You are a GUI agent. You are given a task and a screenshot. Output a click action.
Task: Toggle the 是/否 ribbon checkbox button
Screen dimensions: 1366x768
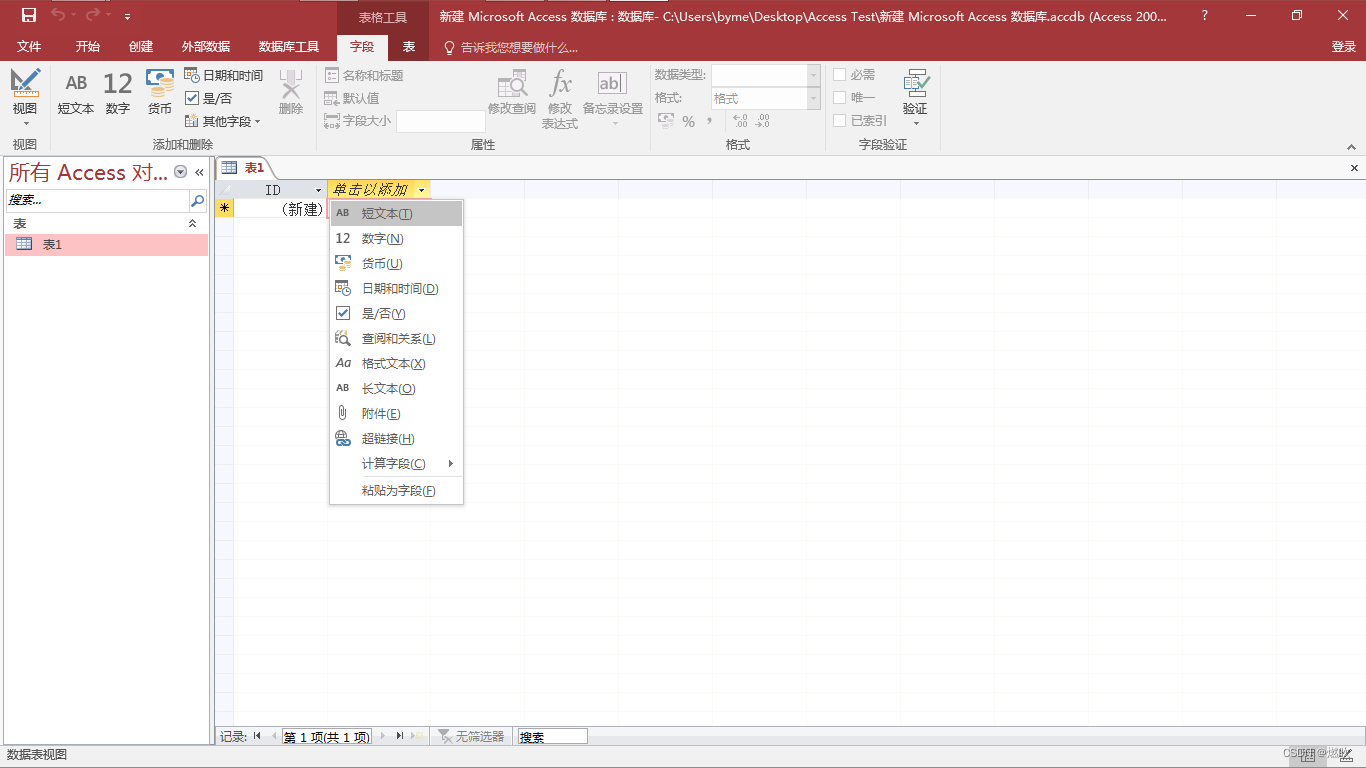click(209, 98)
